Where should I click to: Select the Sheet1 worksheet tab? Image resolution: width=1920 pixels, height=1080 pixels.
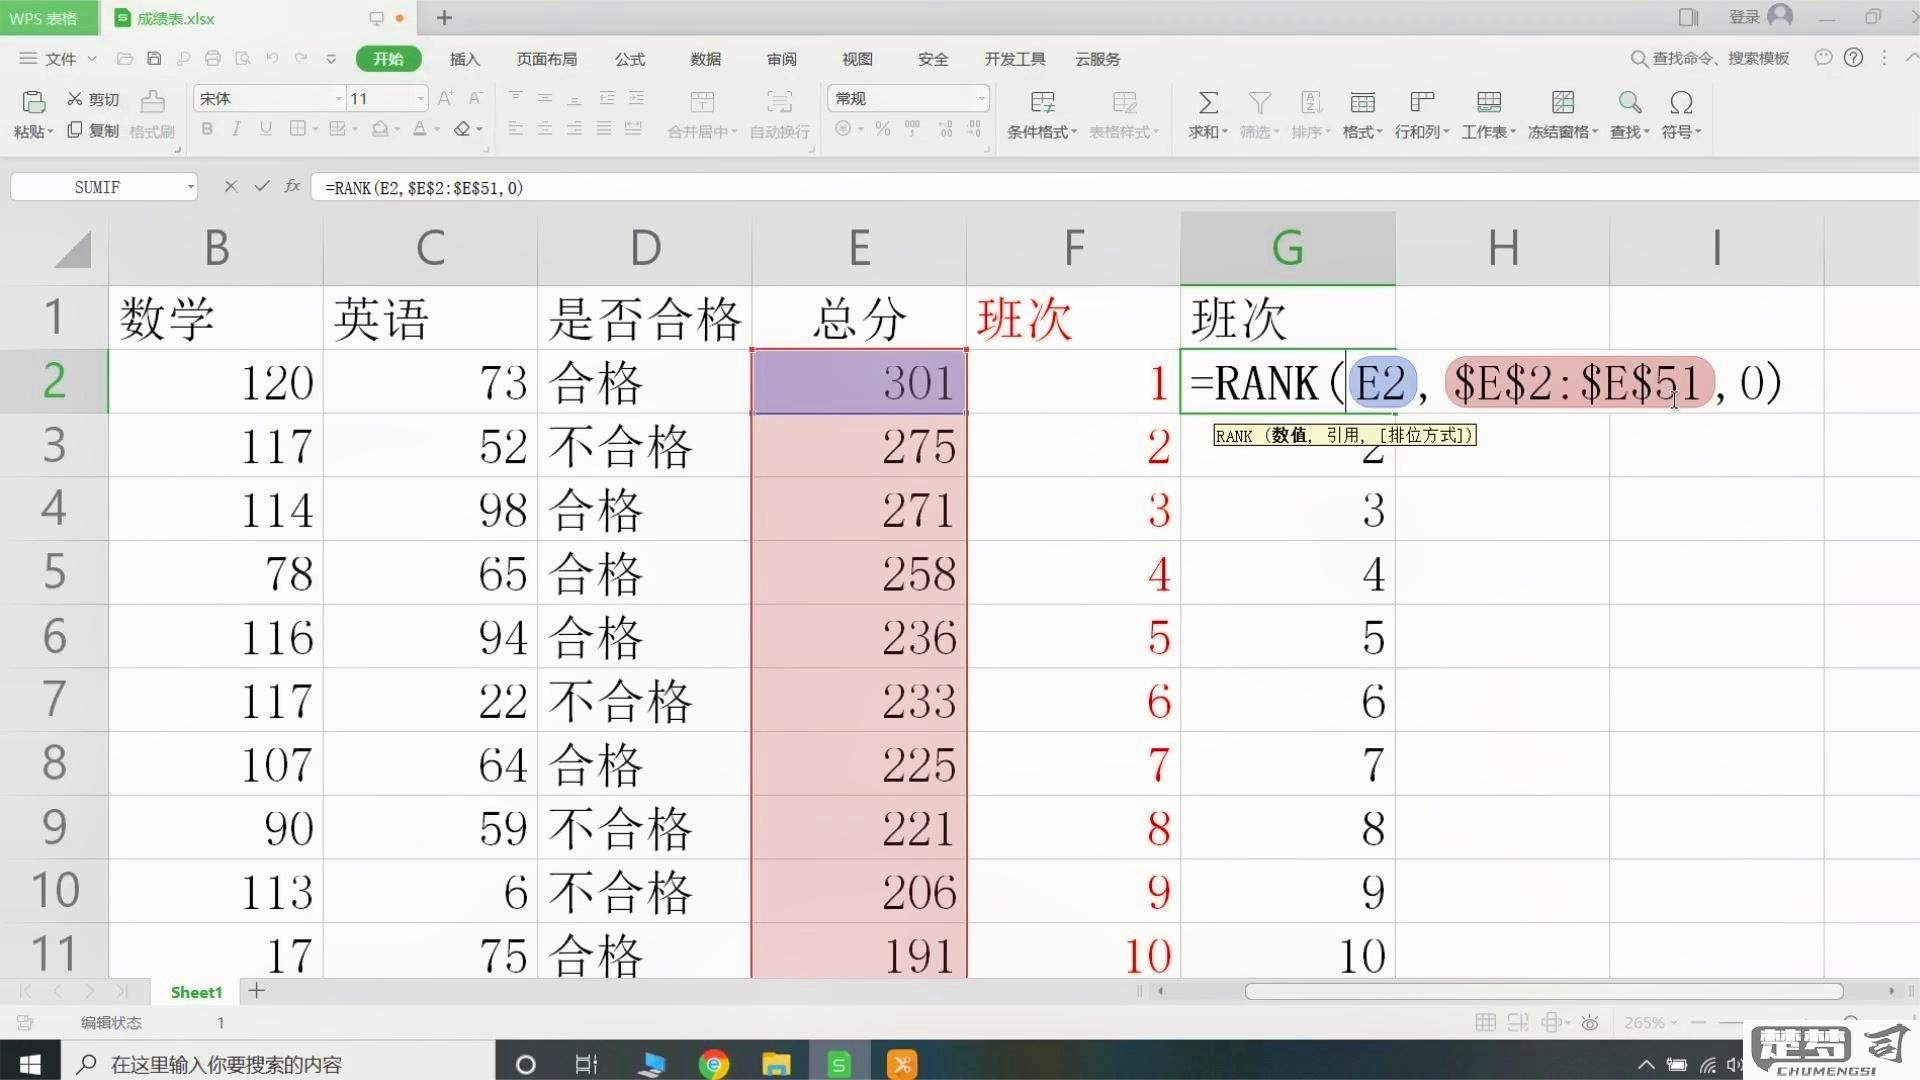tap(196, 992)
